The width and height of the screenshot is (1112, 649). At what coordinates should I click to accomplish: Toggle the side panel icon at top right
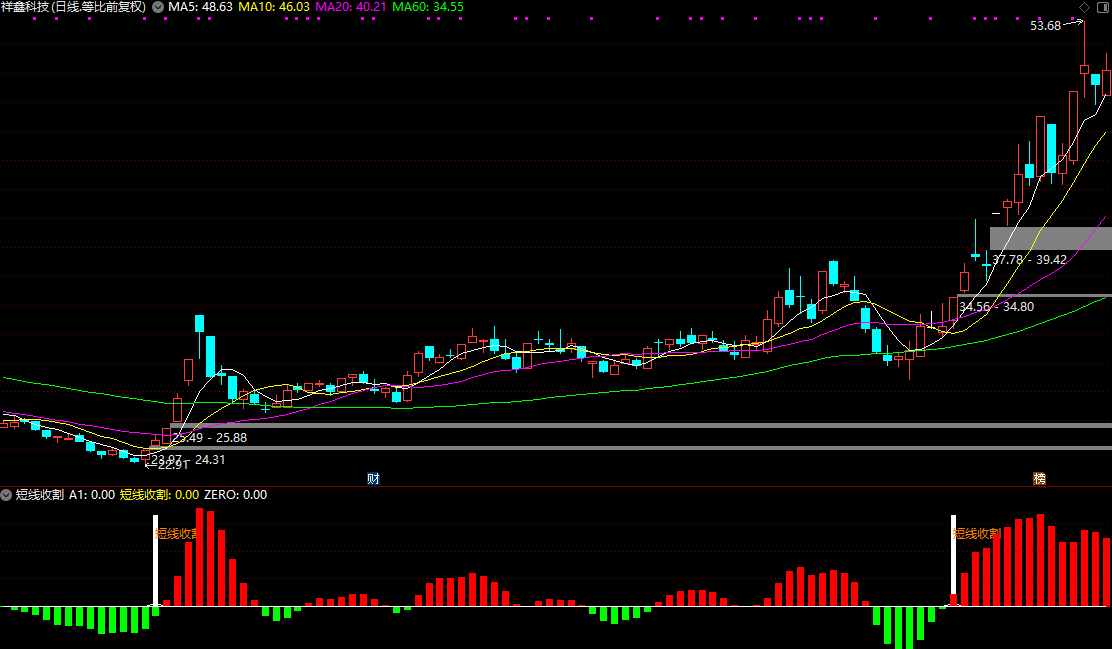coord(1103,7)
